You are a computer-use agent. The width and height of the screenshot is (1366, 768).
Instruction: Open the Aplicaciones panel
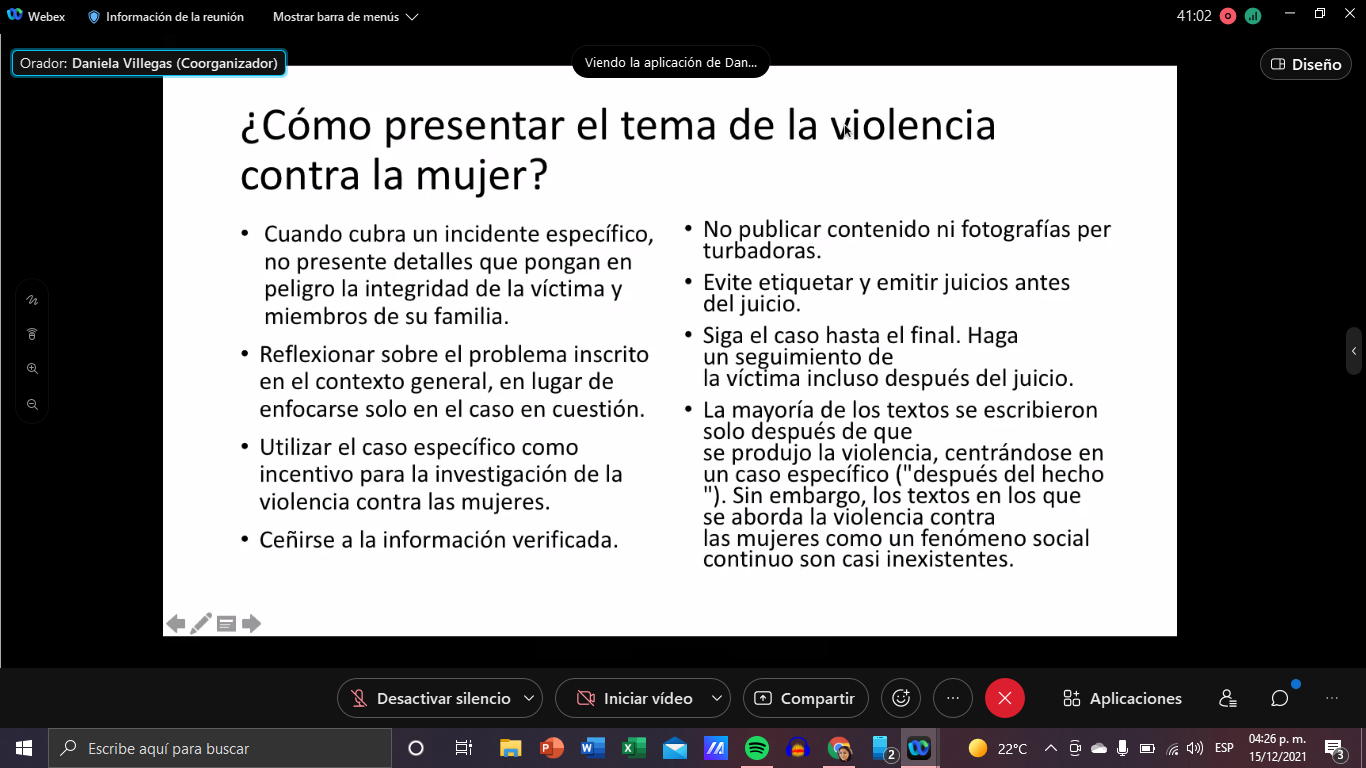coord(1122,699)
